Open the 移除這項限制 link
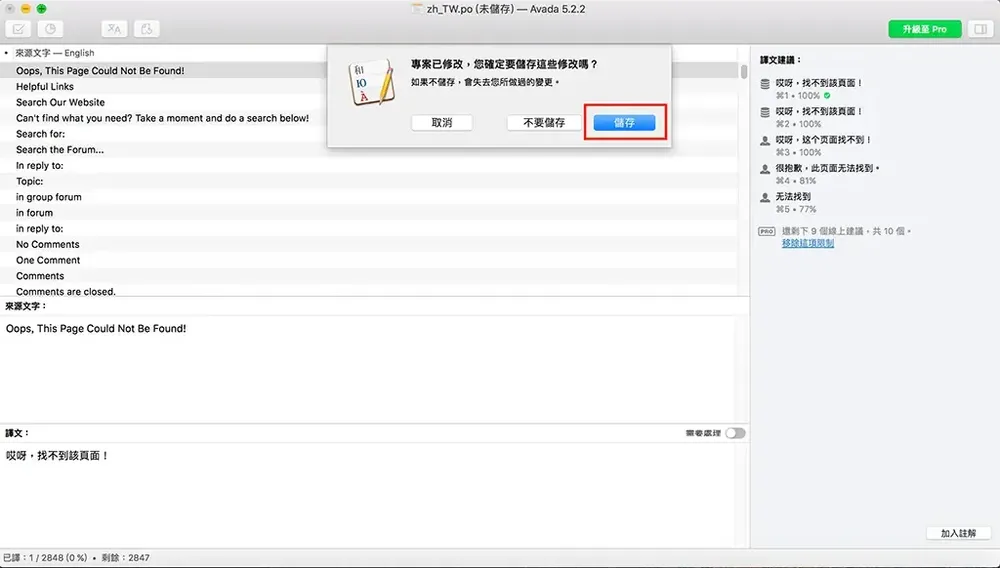 click(x=808, y=243)
